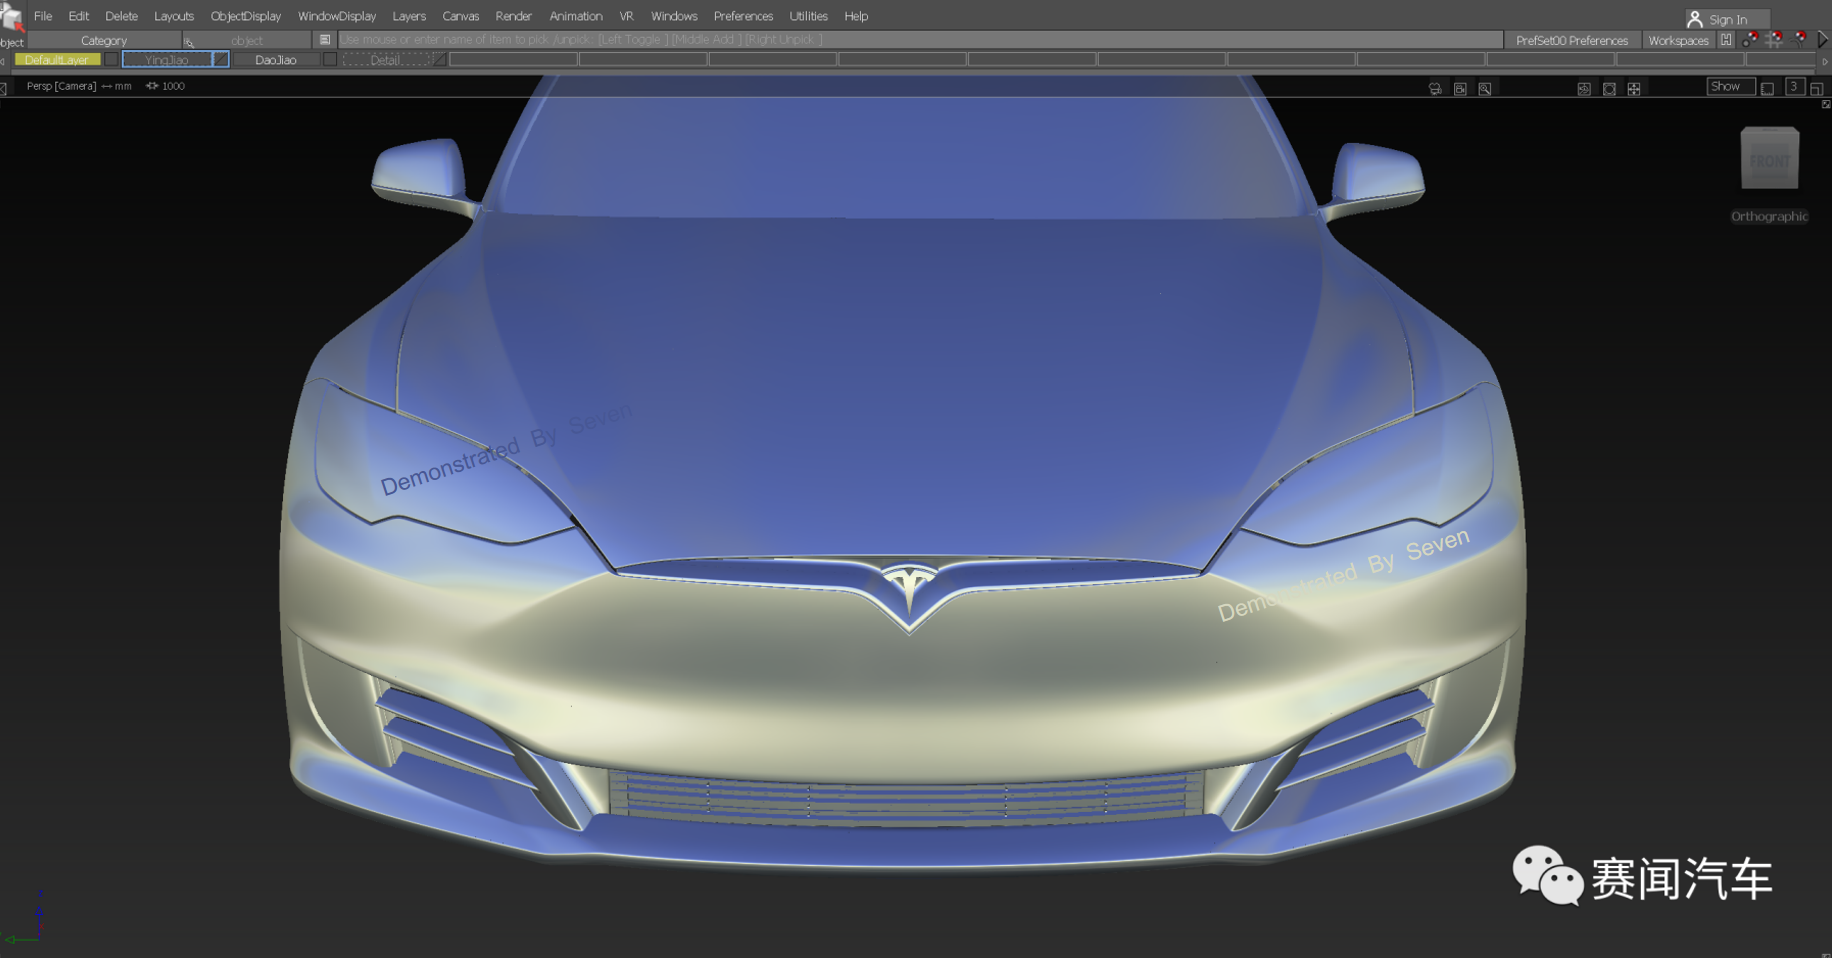Image resolution: width=1832 pixels, height=958 pixels.
Task: Open the WindowDisplay menu
Action: pos(337,16)
